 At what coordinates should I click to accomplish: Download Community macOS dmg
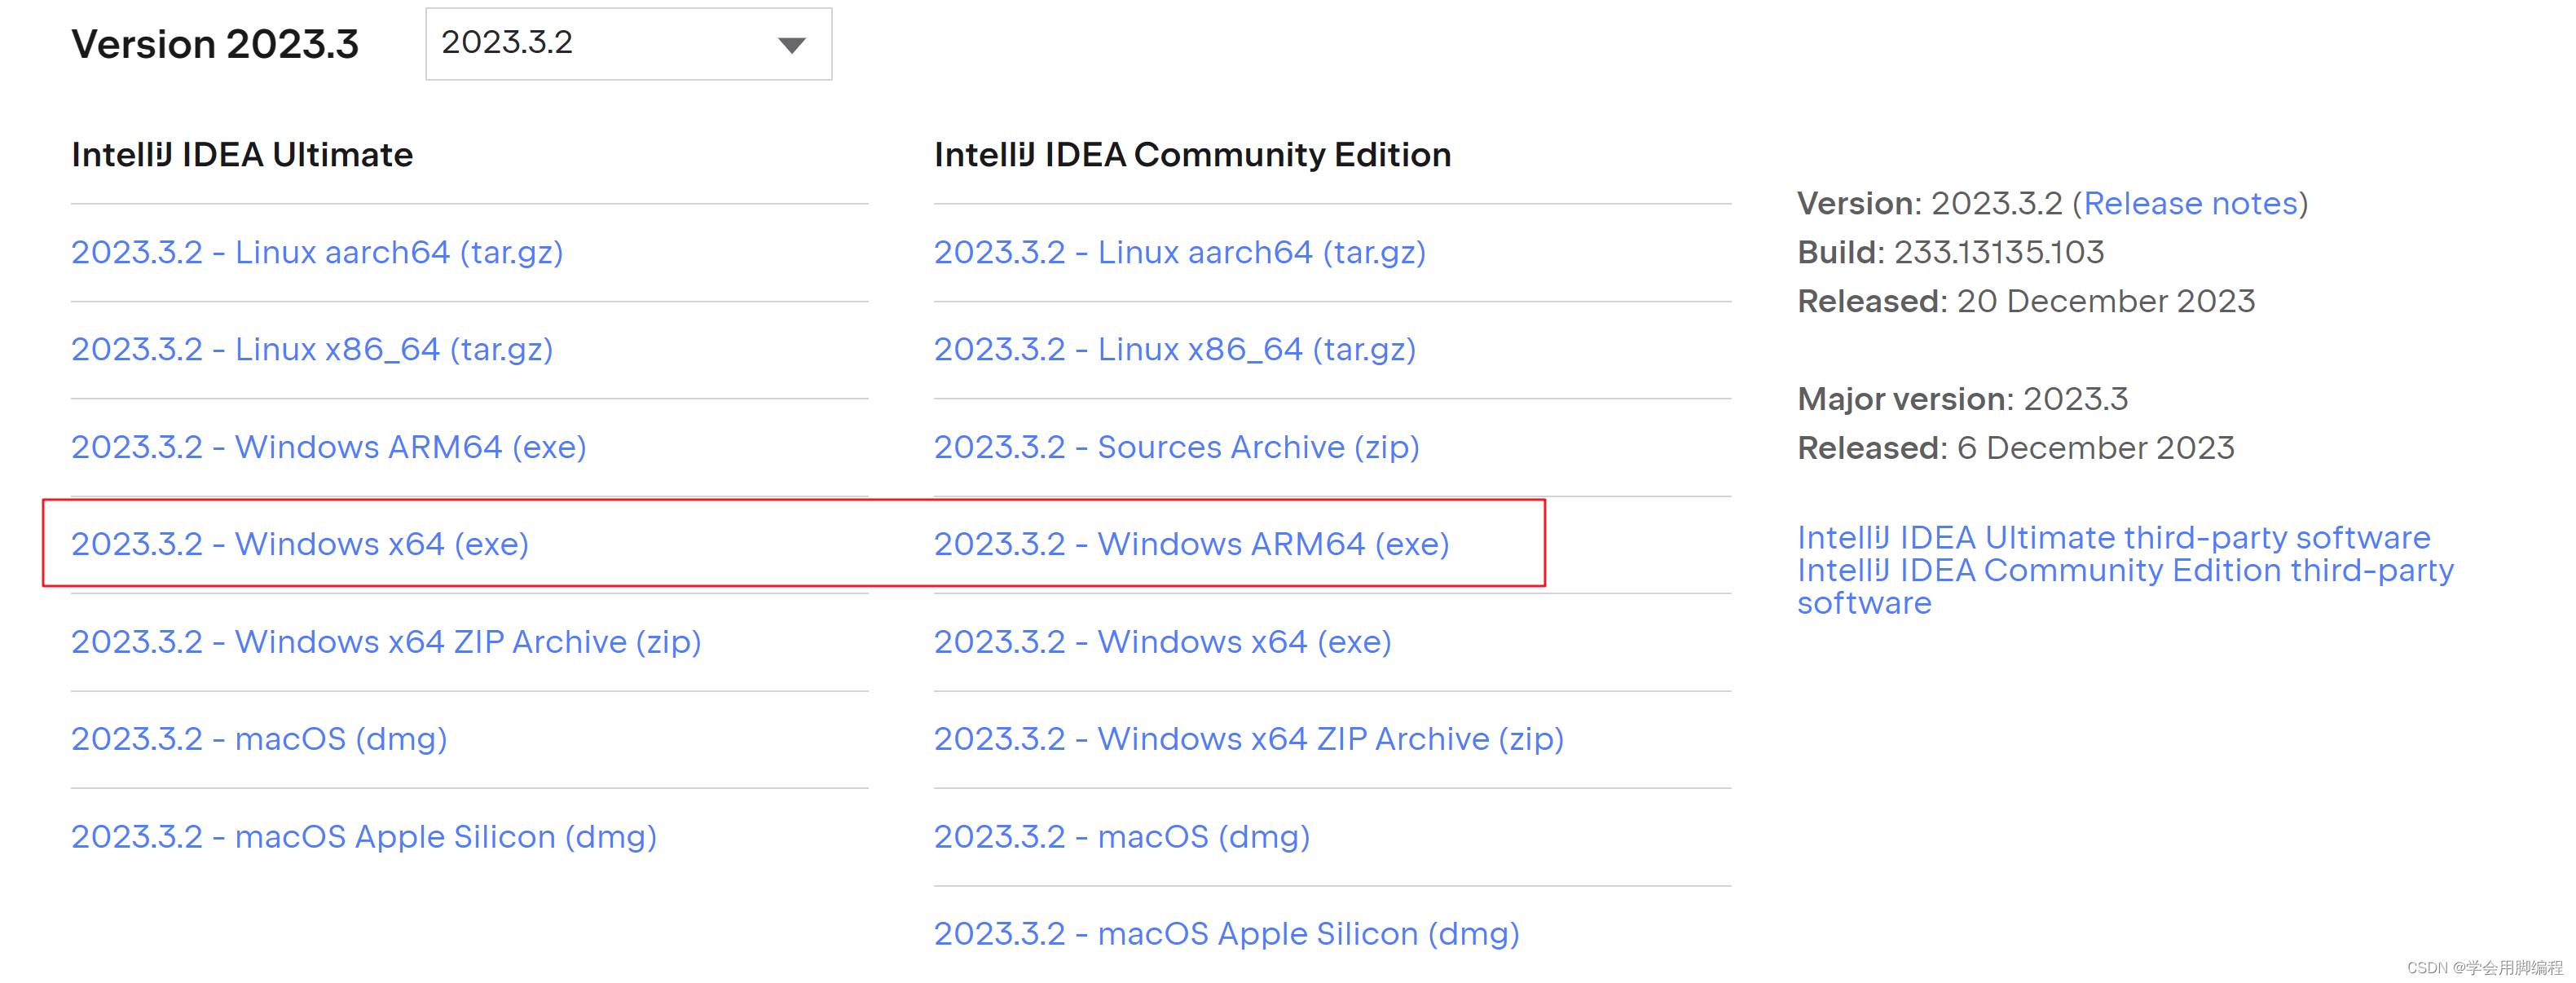coord(1122,836)
